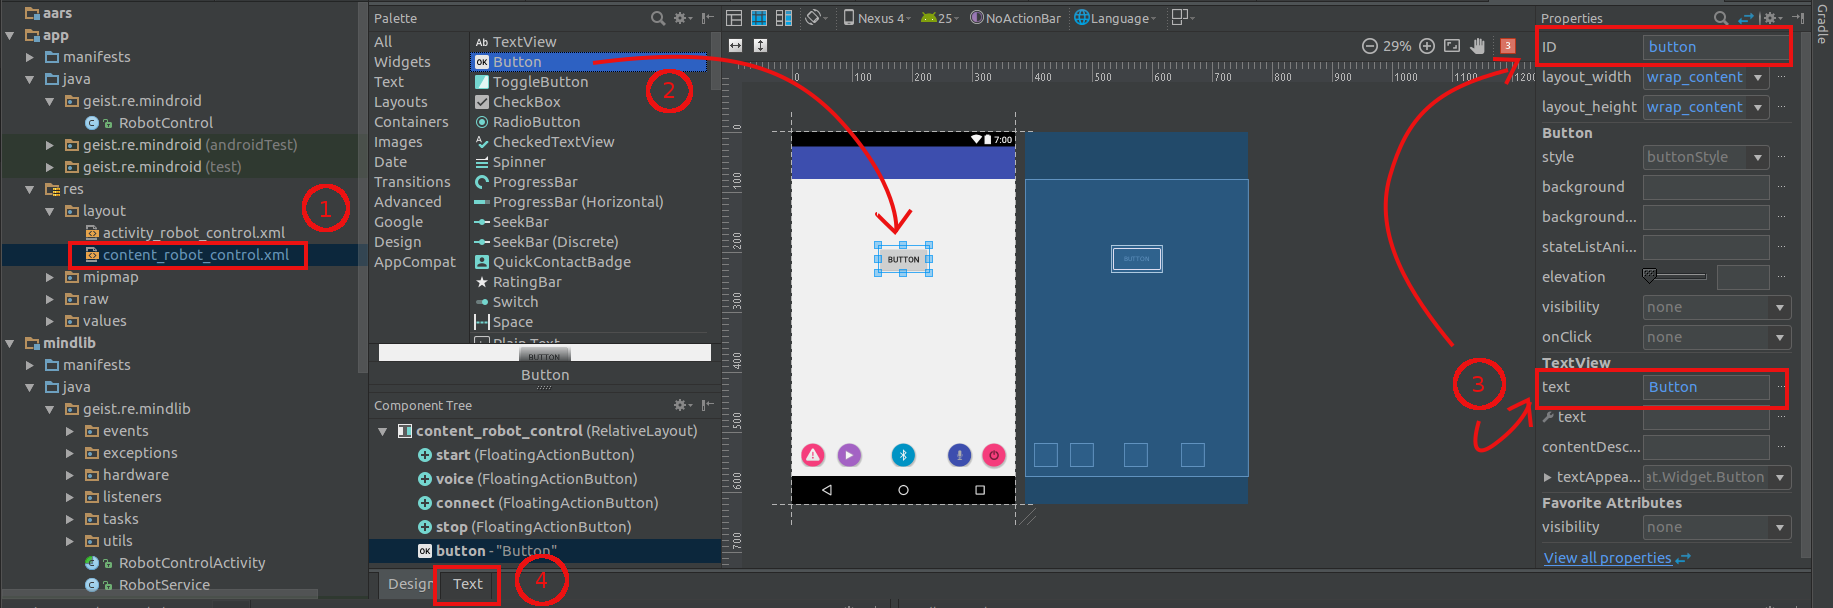The image size is (1833, 608).
Task: Collapse the res folder in project tree
Action: click(30, 189)
